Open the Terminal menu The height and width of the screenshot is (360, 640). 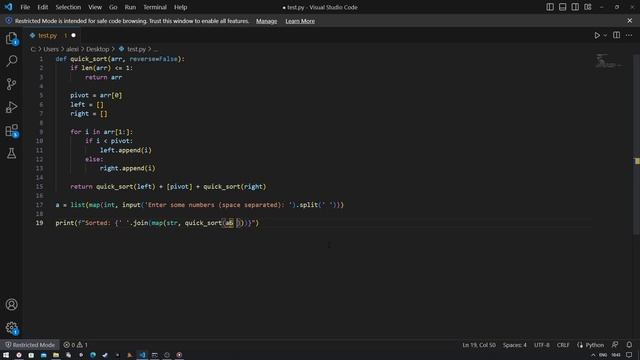155,7
